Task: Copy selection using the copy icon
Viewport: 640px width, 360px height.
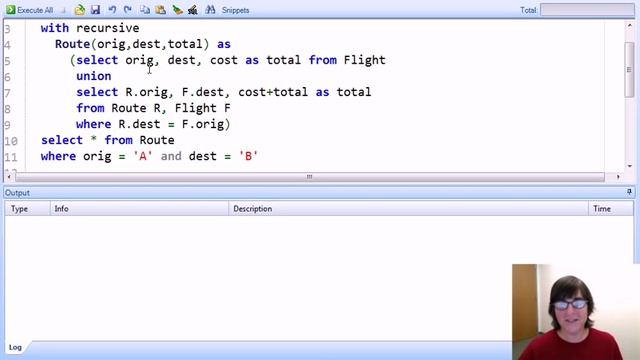Action: coord(144,10)
